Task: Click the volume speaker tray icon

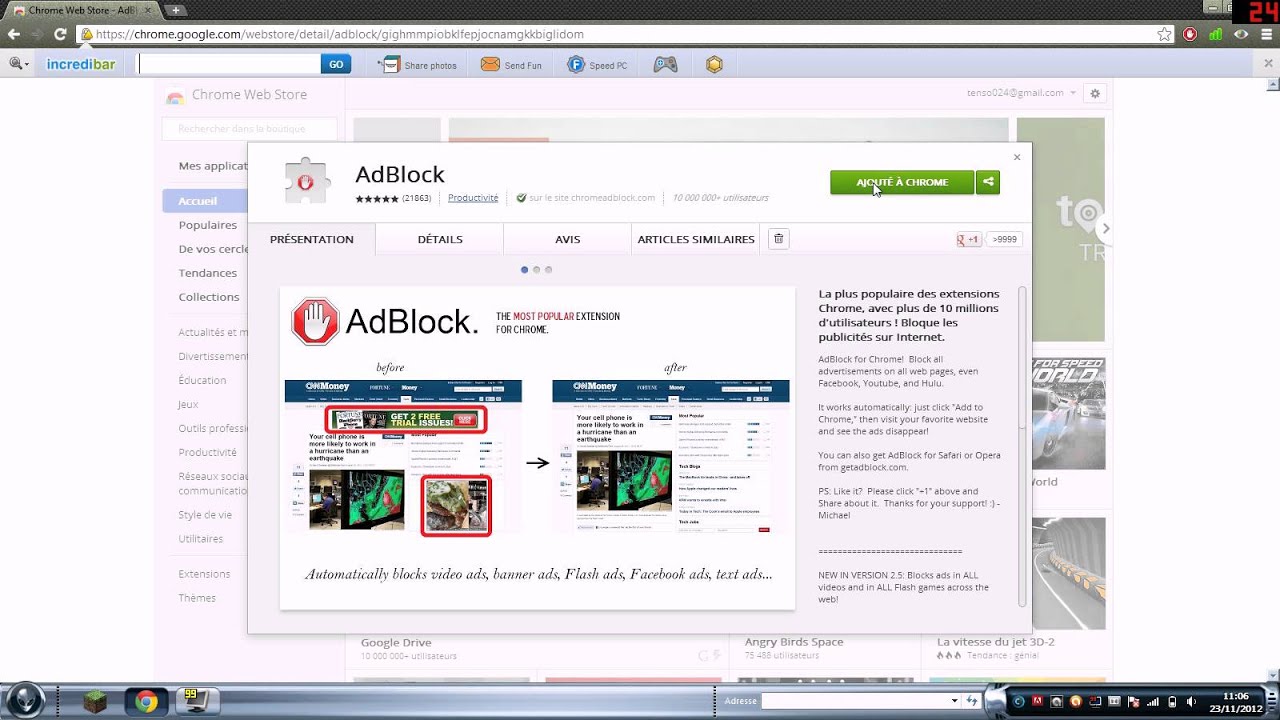Action: click(x=1190, y=701)
